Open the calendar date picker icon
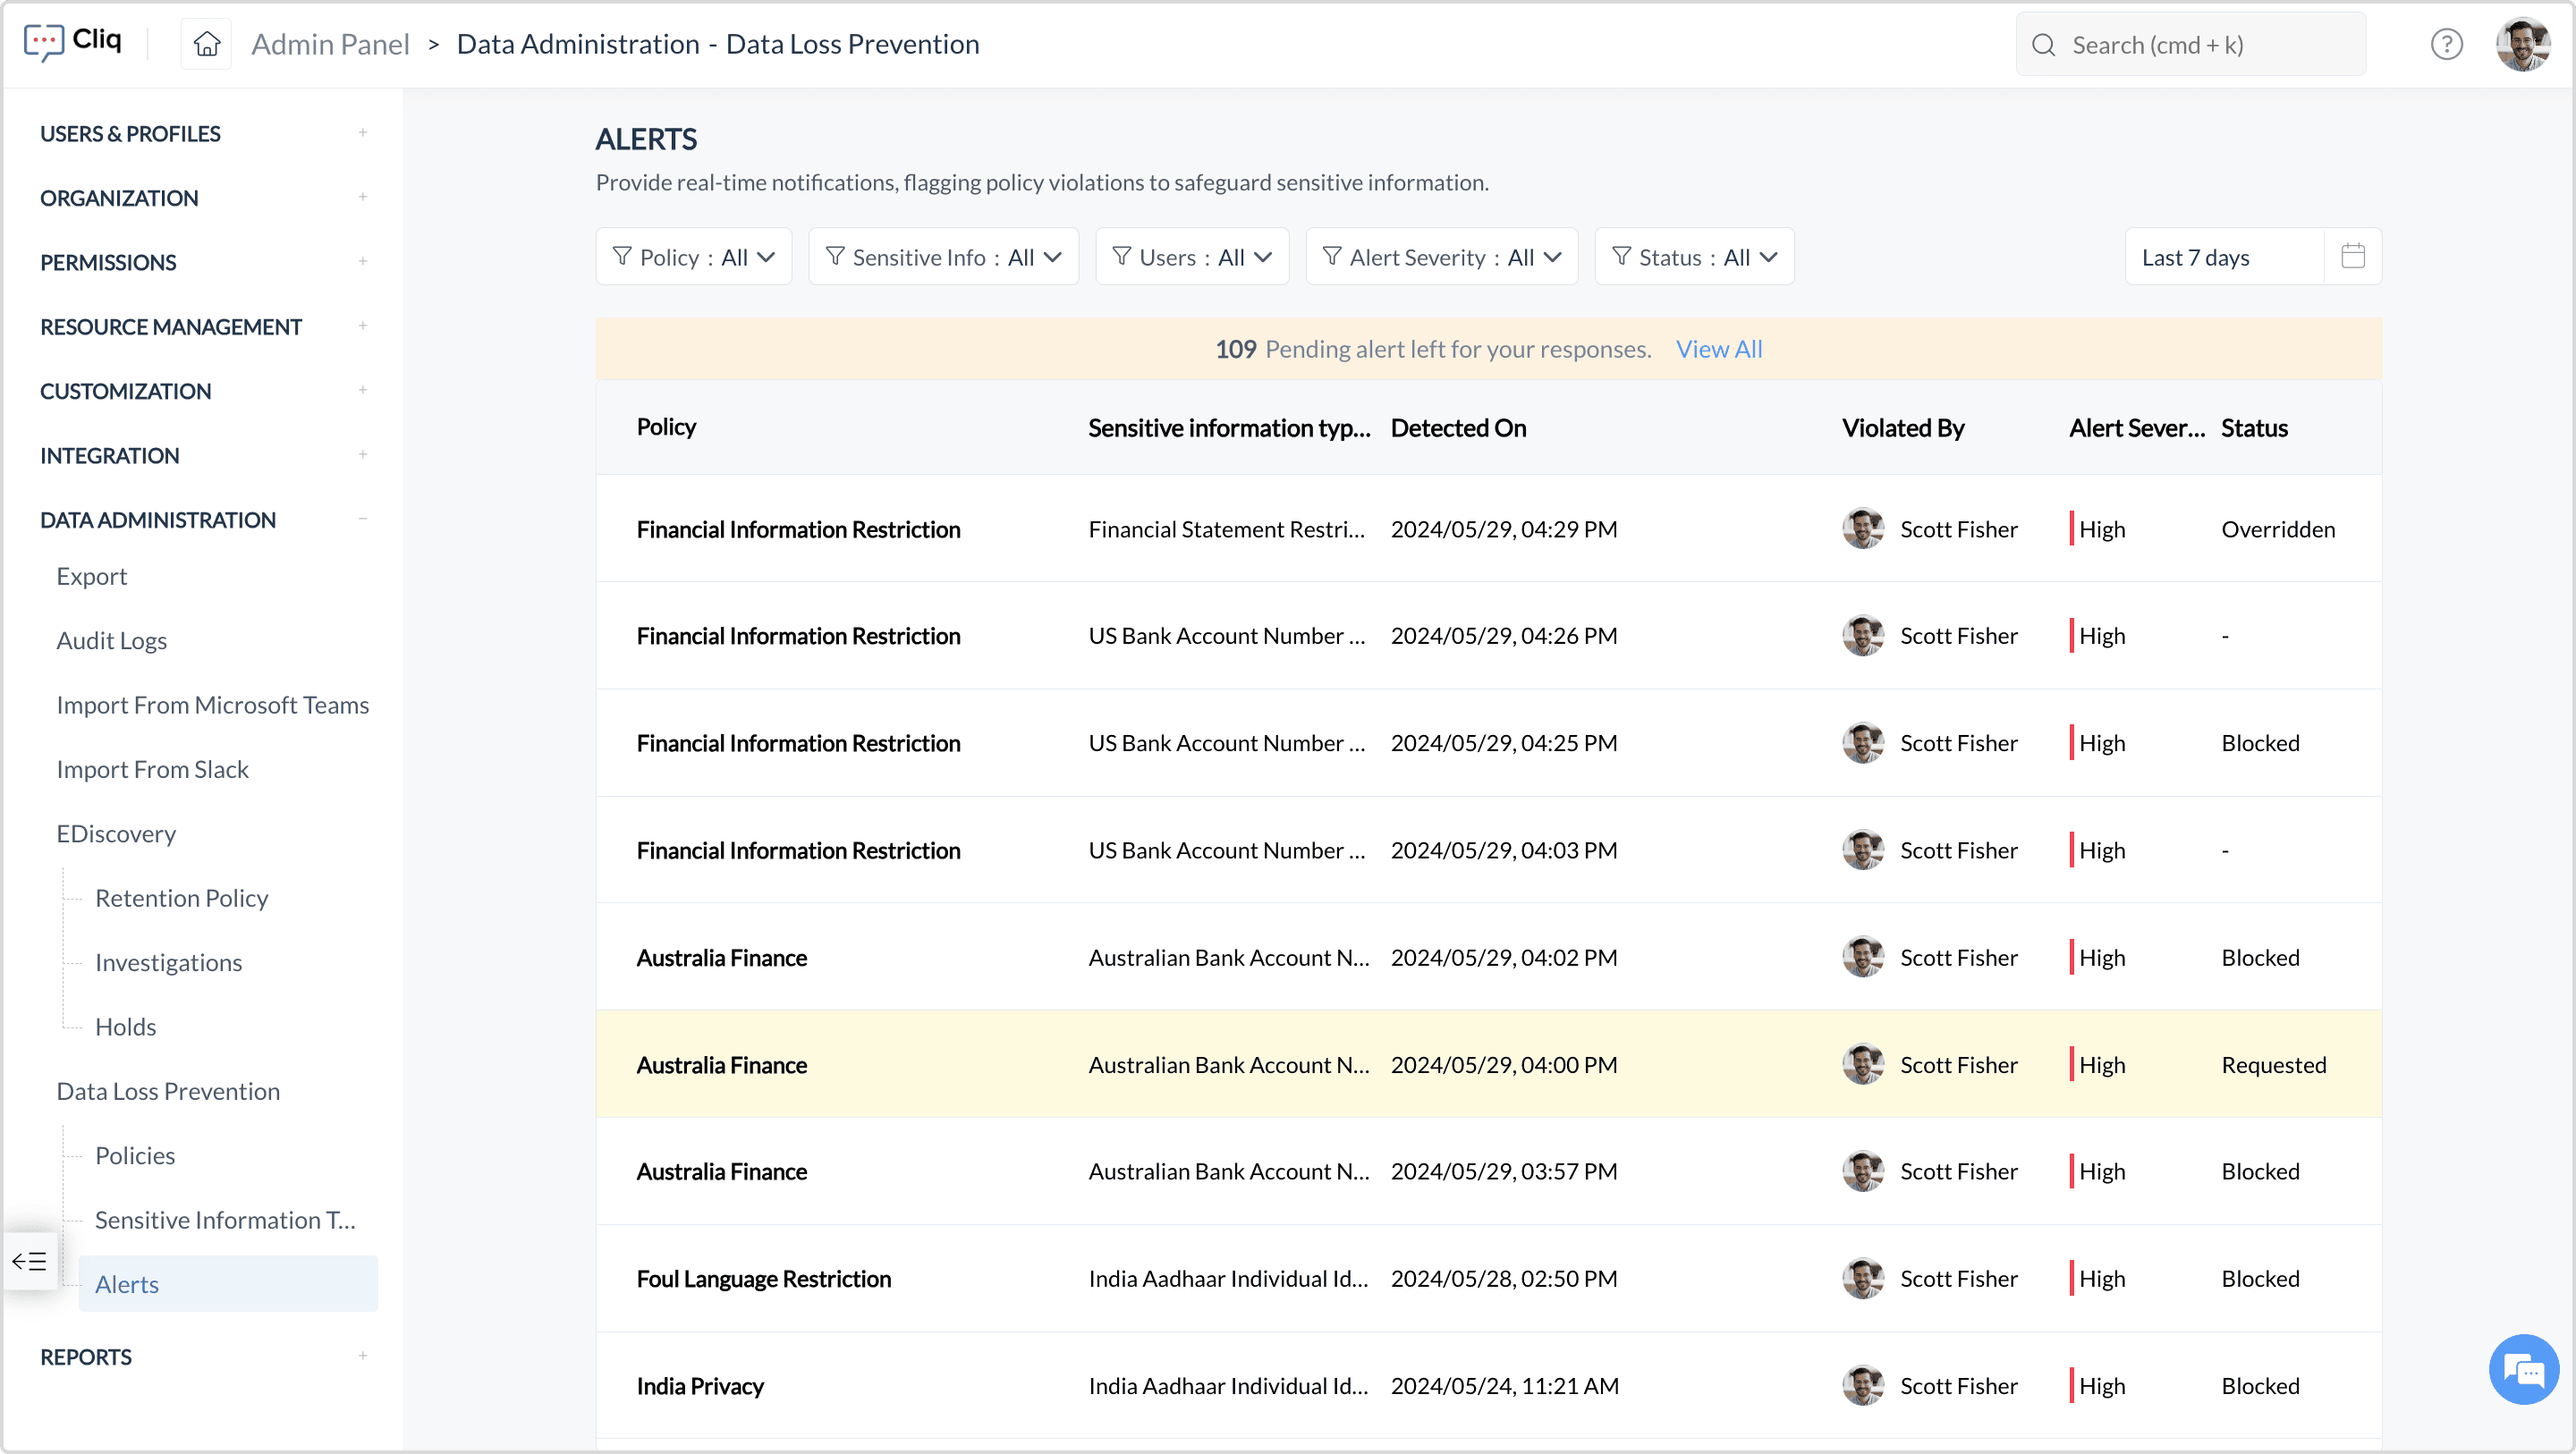The width and height of the screenshot is (2576, 1454). click(x=2353, y=256)
